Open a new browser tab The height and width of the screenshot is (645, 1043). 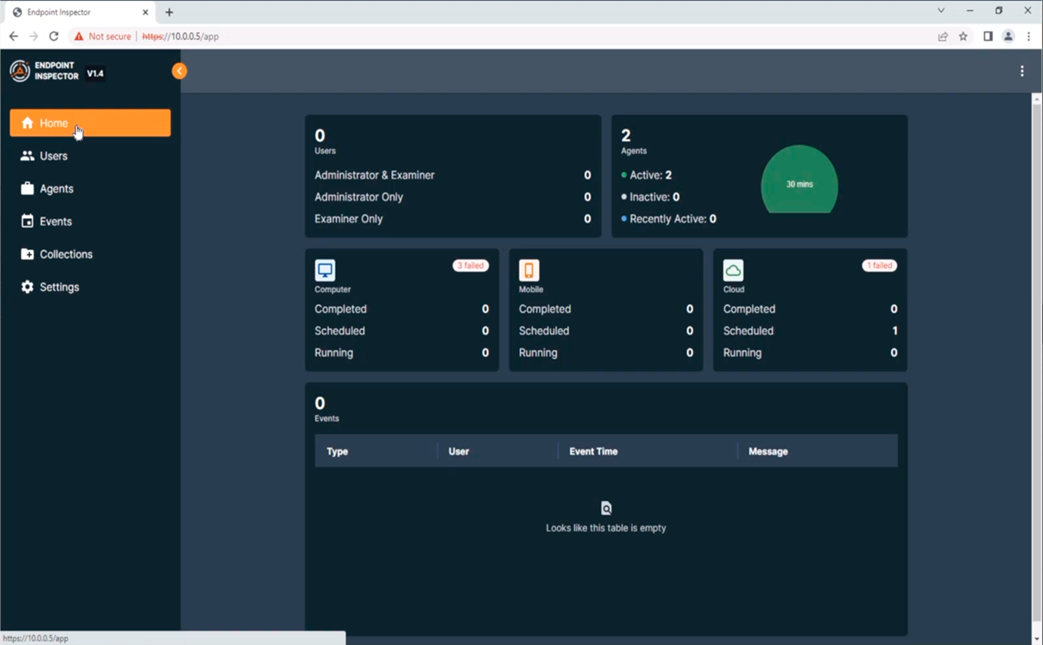coord(168,12)
